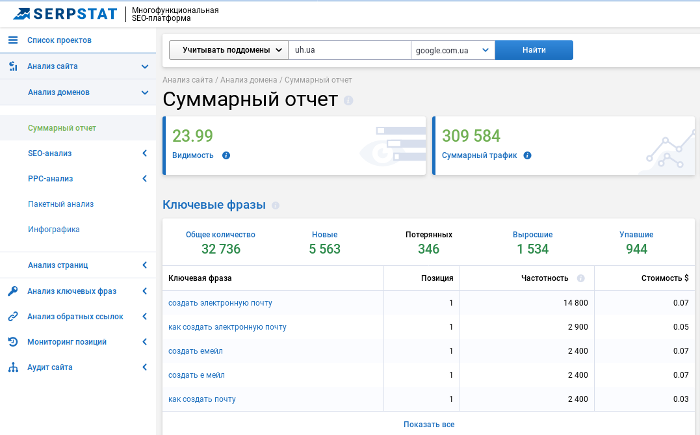Open keyword создать е мейл
The height and width of the screenshot is (435, 700).
[x=196, y=375]
